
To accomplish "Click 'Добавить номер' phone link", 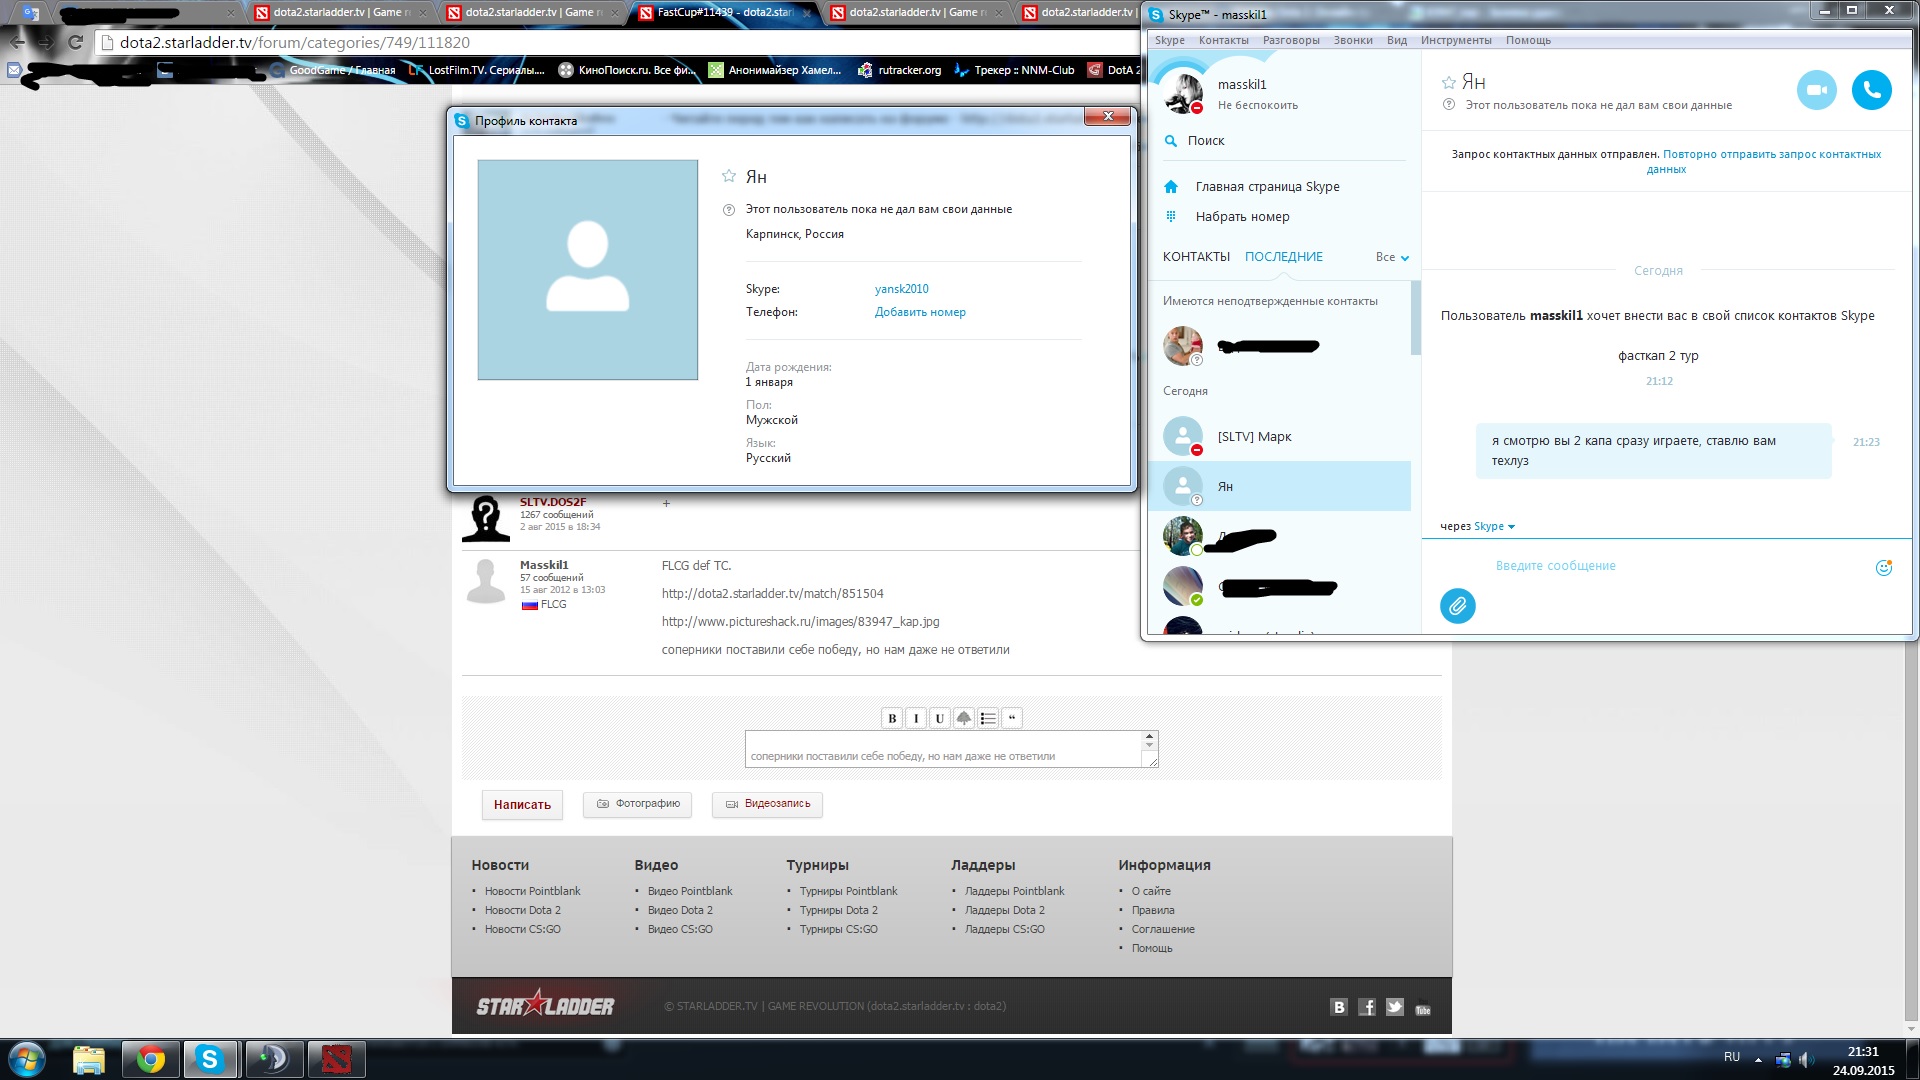I will point(920,312).
